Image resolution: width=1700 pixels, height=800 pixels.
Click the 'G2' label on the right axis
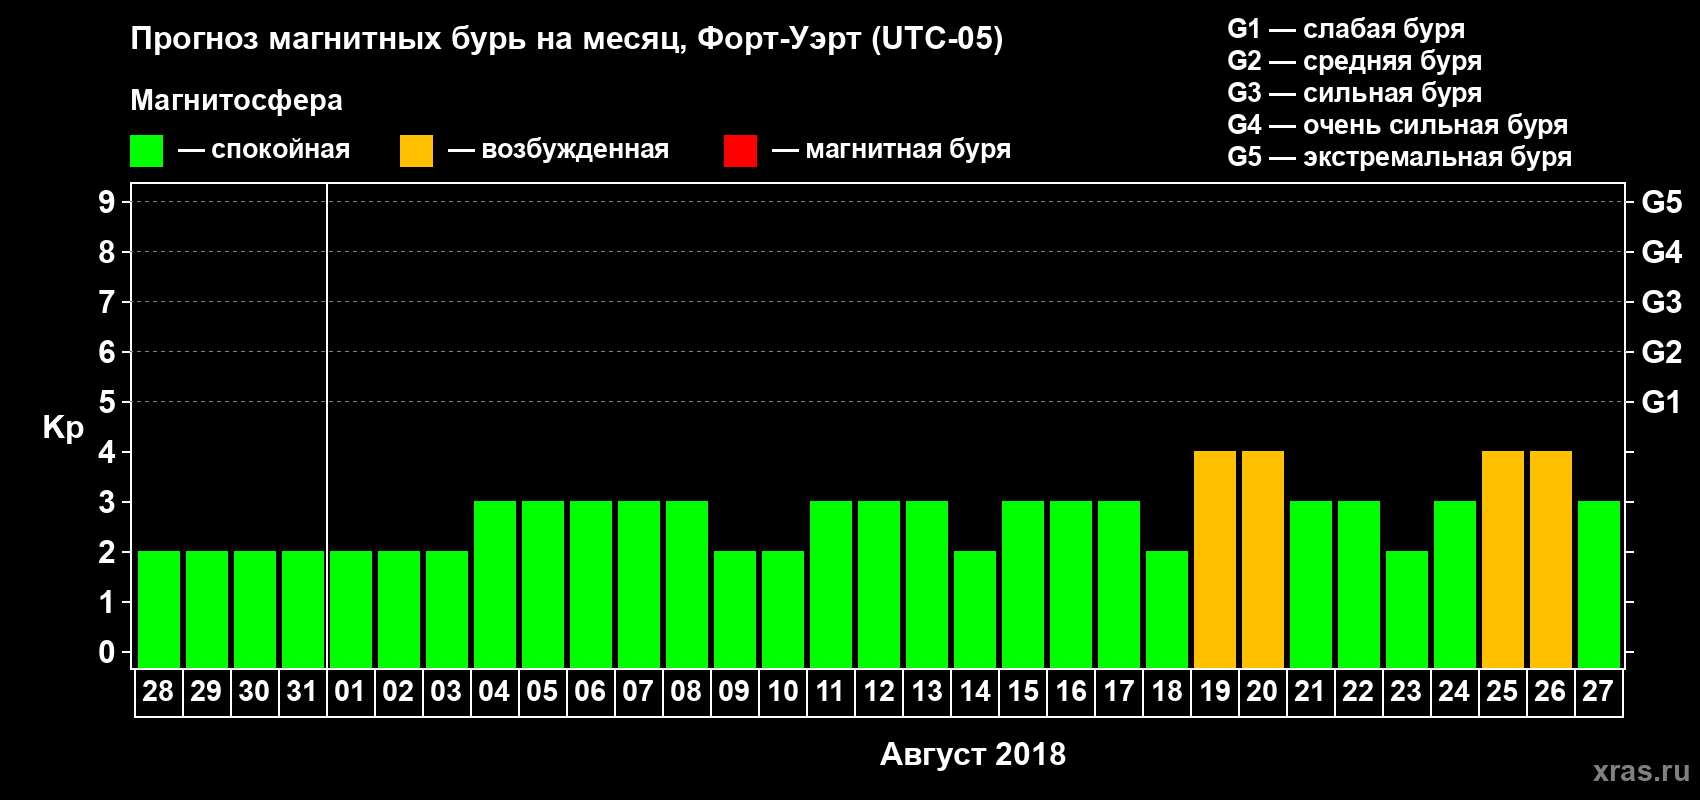tap(1662, 352)
